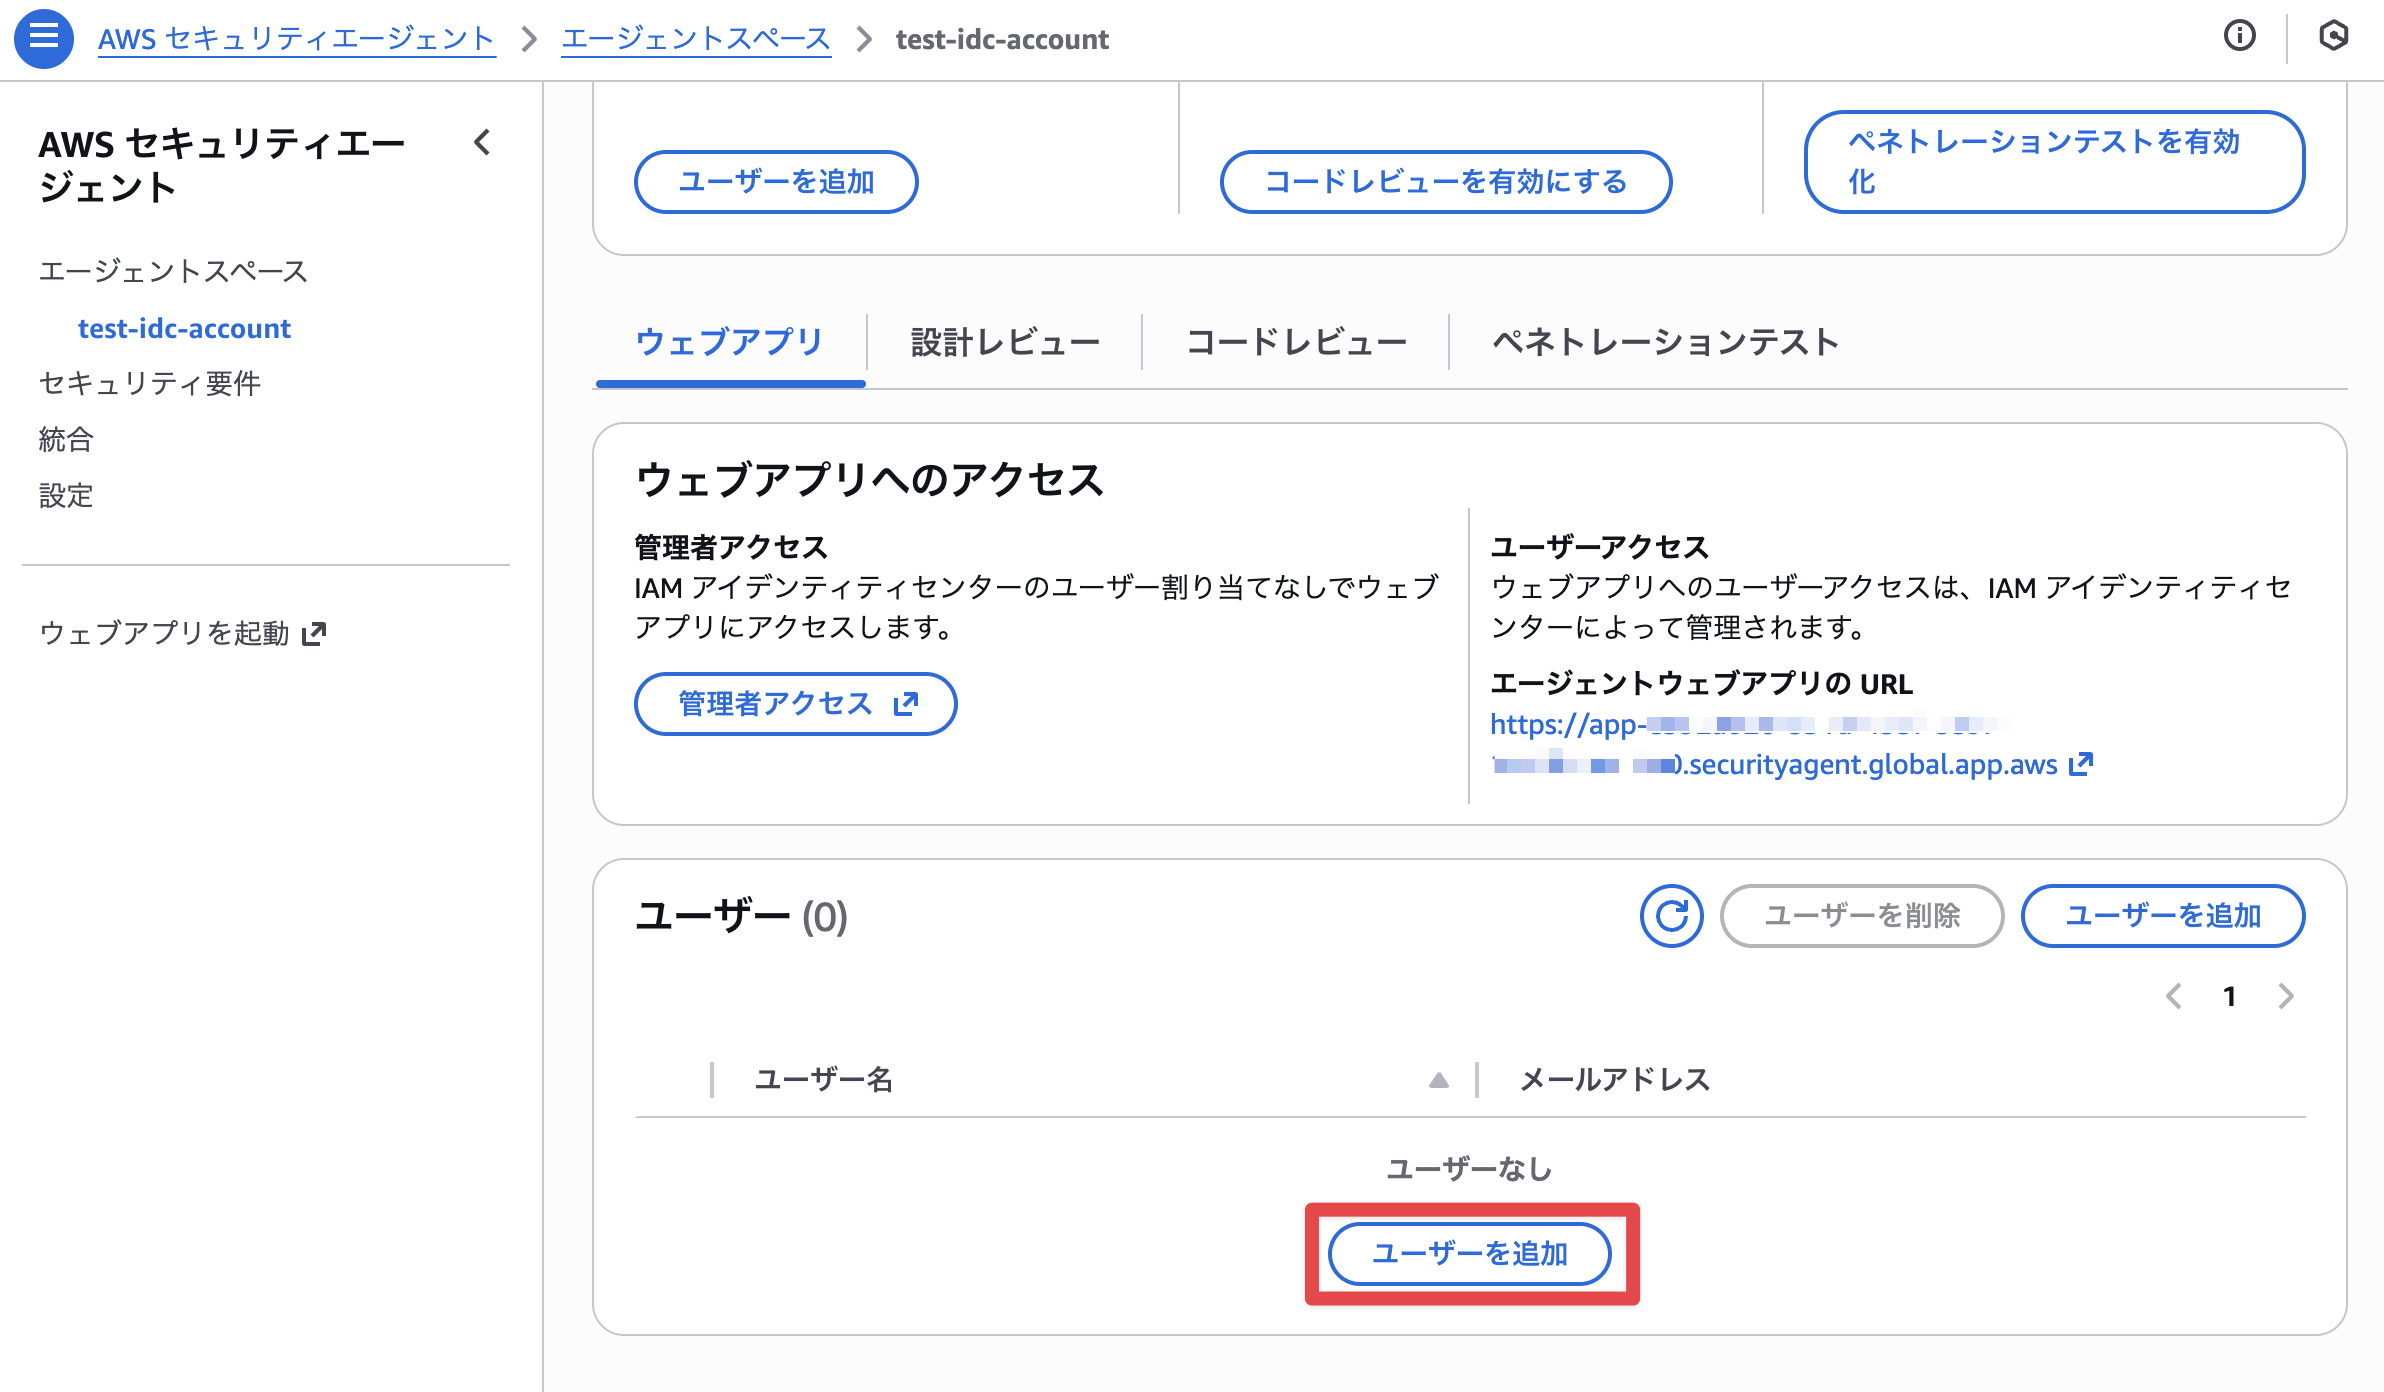Open the hamburger navigation menu icon

pos(43,38)
